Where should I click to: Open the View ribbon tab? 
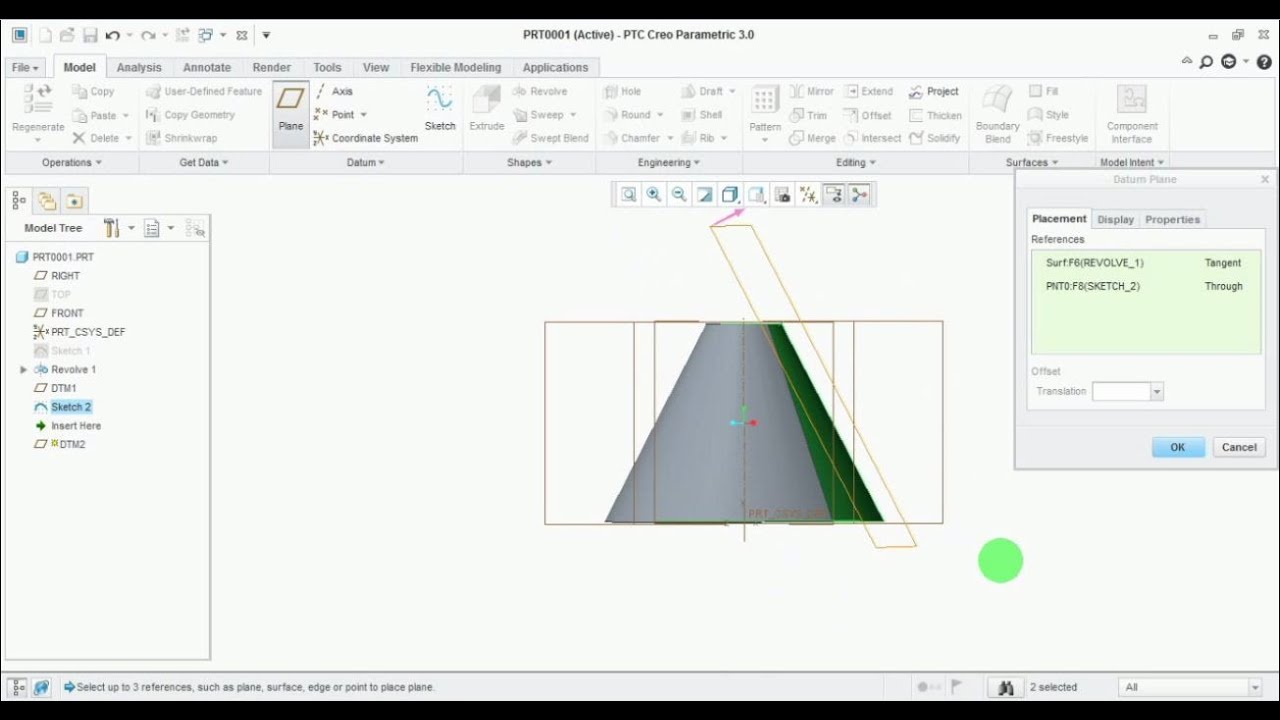pos(376,68)
